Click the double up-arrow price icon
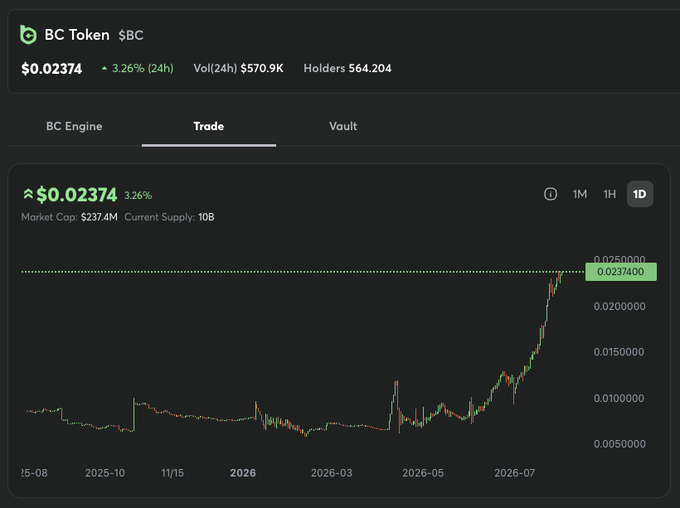This screenshot has width=680, height=508. coord(28,194)
